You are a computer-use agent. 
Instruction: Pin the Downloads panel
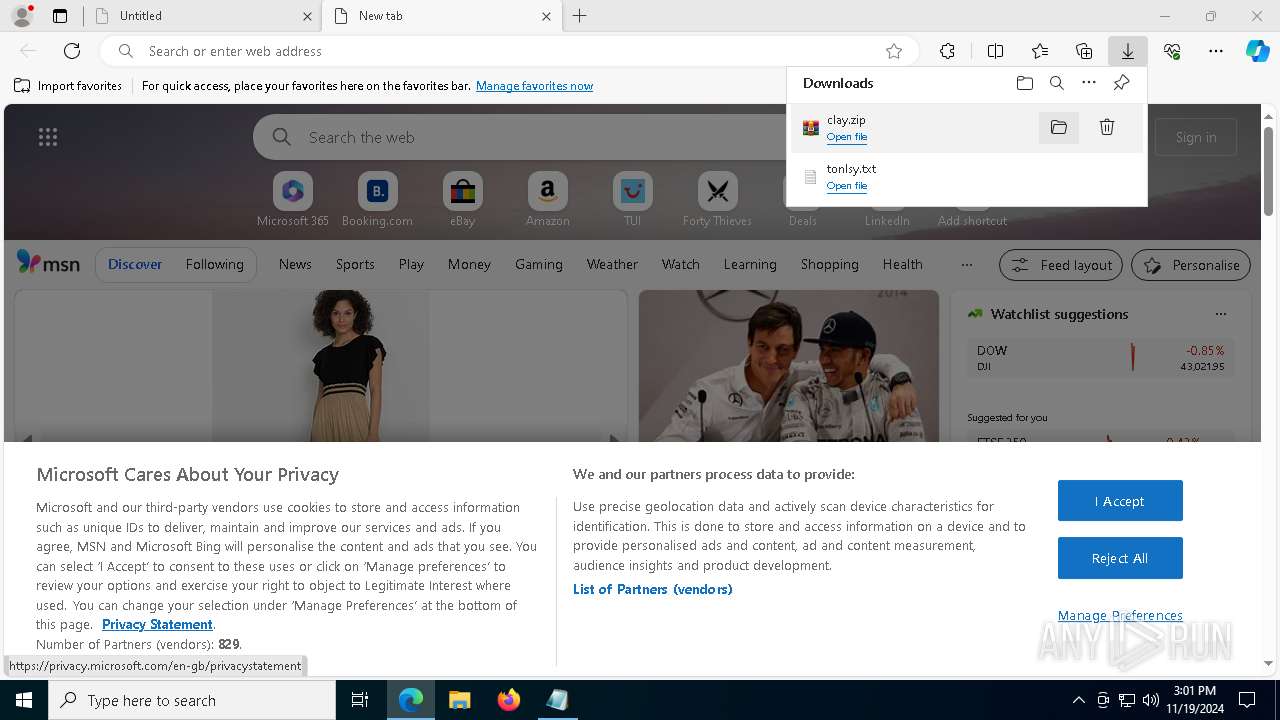pos(1121,83)
